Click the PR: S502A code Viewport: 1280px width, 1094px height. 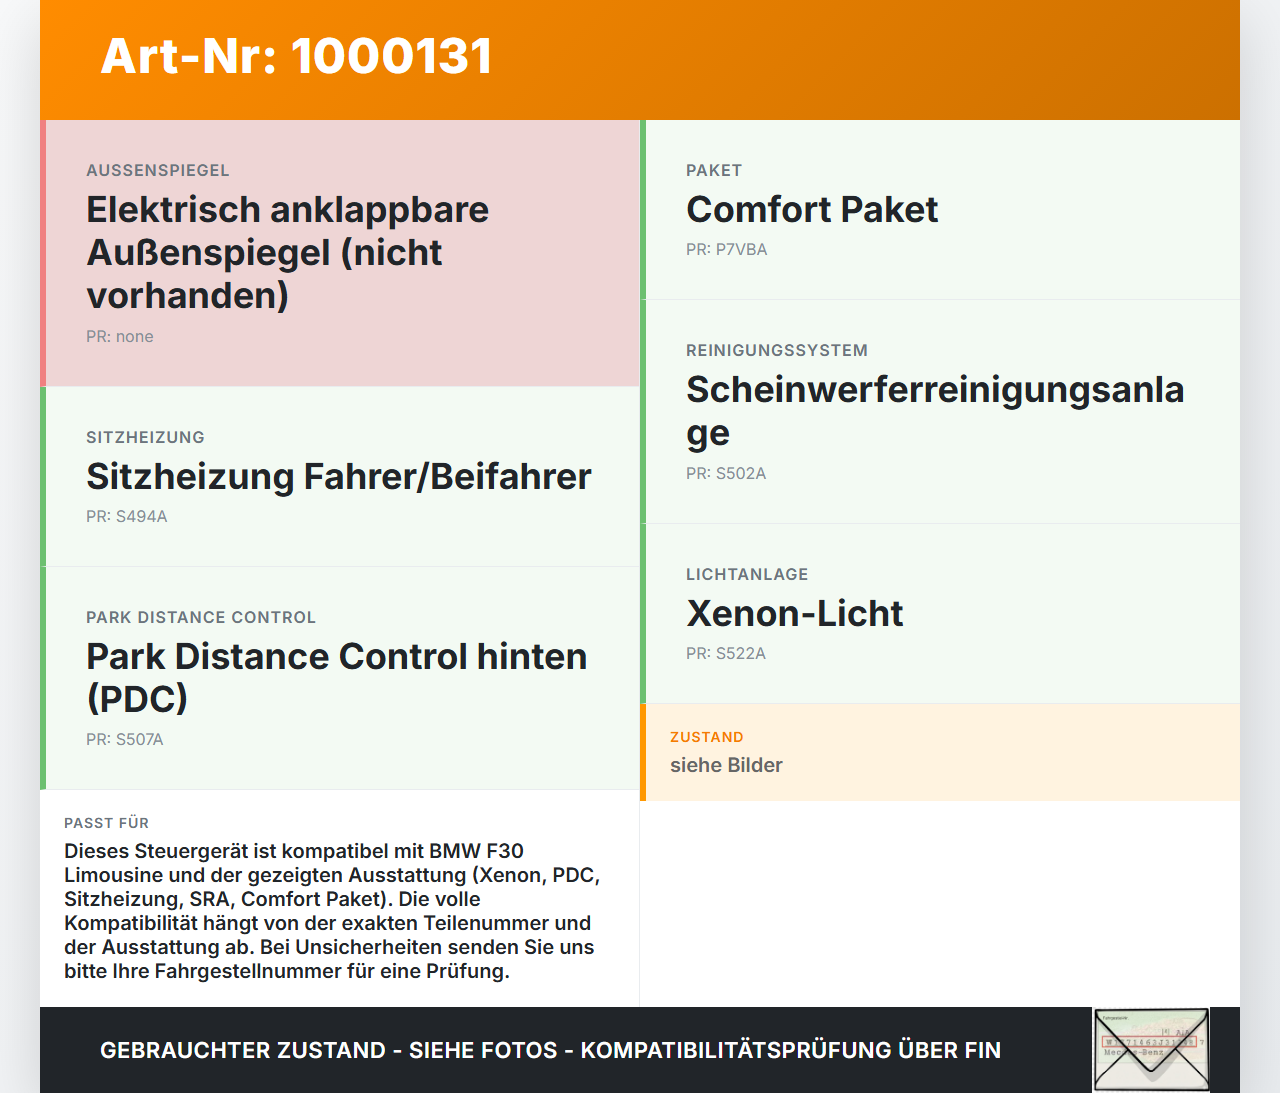click(x=726, y=473)
